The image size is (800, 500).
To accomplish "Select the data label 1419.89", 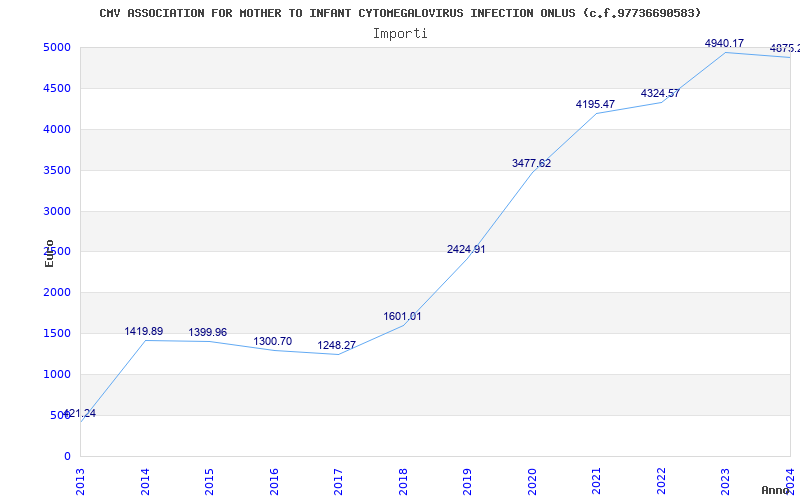I will click(144, 332).
